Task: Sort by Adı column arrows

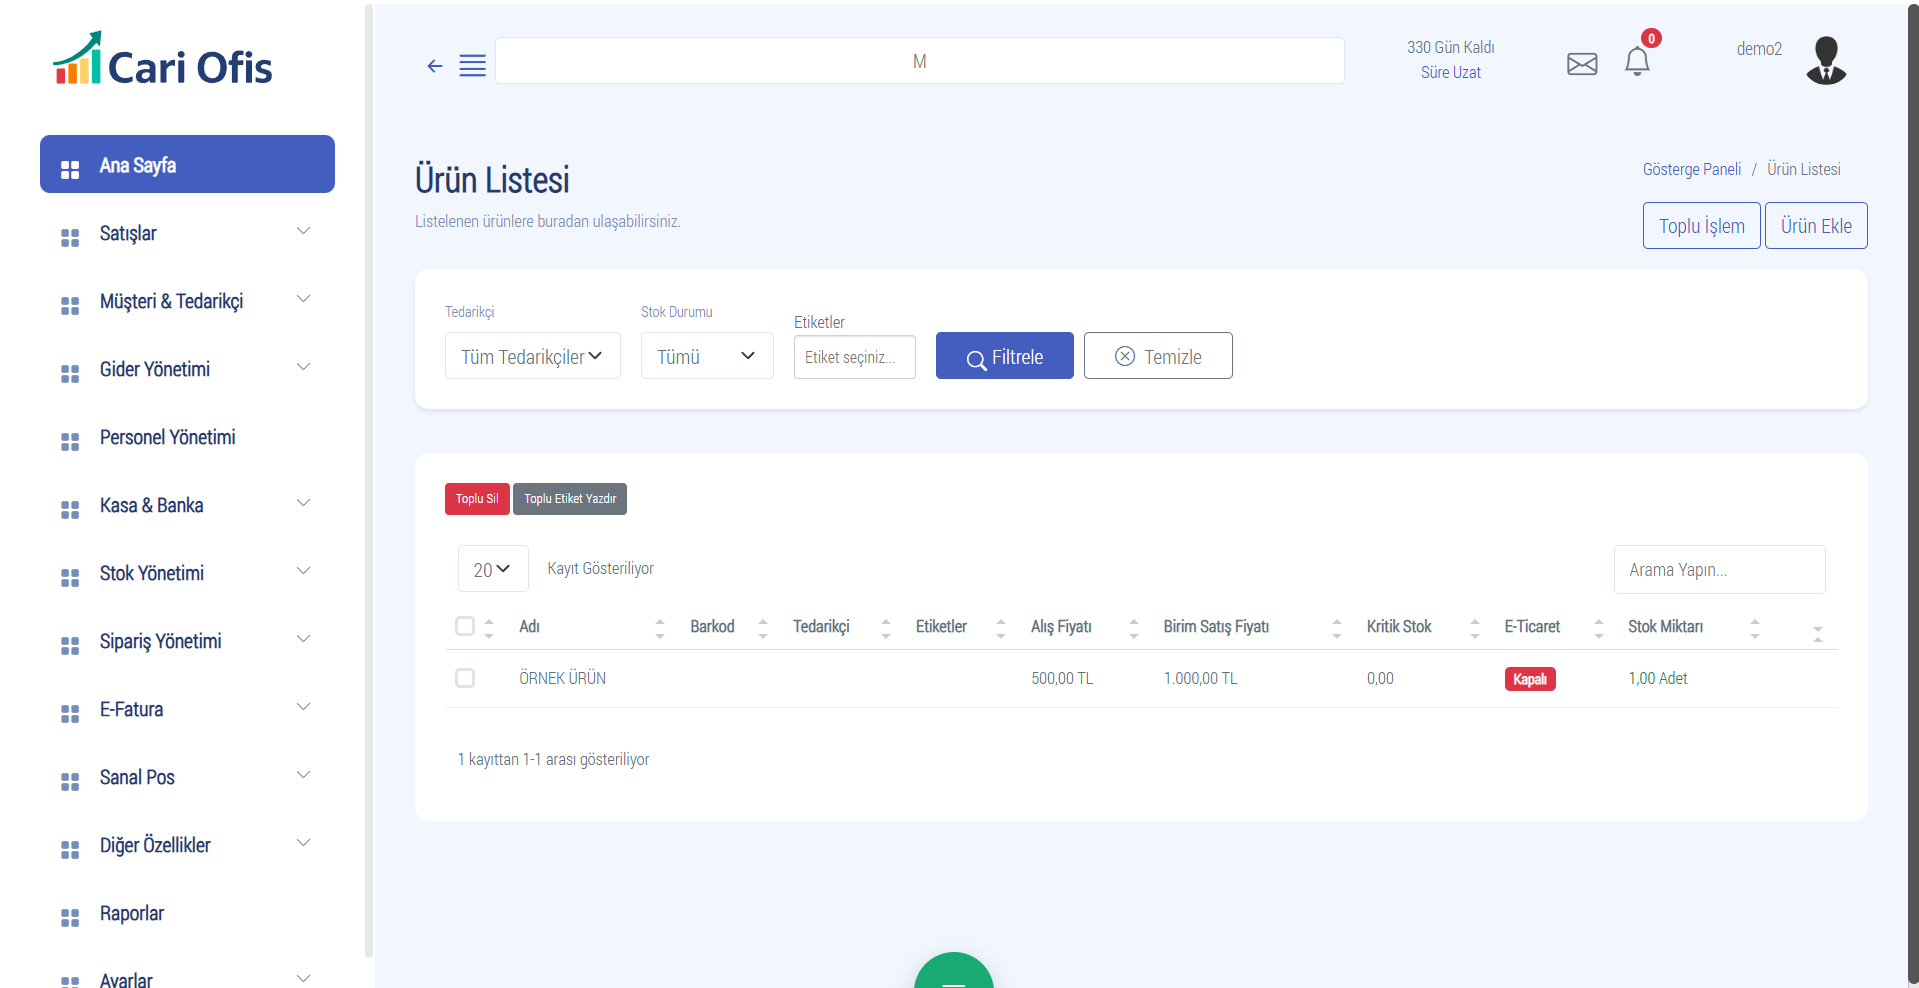Action: (x=659, y=627)
